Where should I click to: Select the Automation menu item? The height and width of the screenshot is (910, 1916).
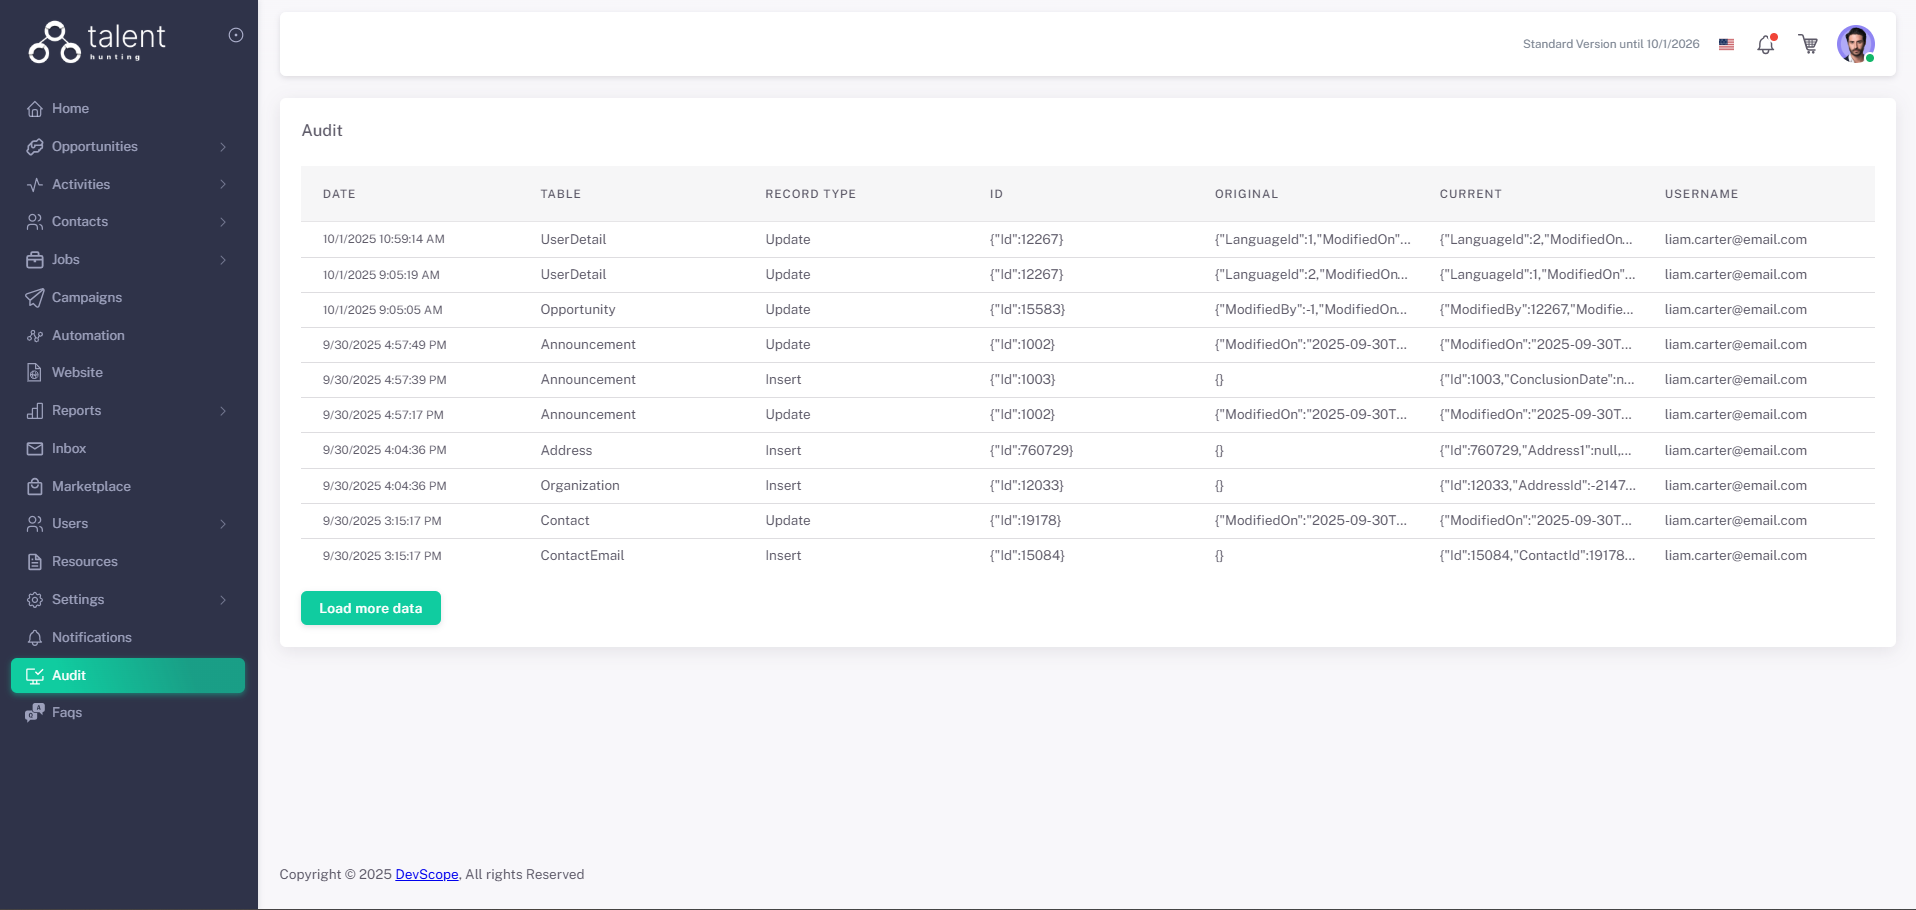click(x=88, y=336)
